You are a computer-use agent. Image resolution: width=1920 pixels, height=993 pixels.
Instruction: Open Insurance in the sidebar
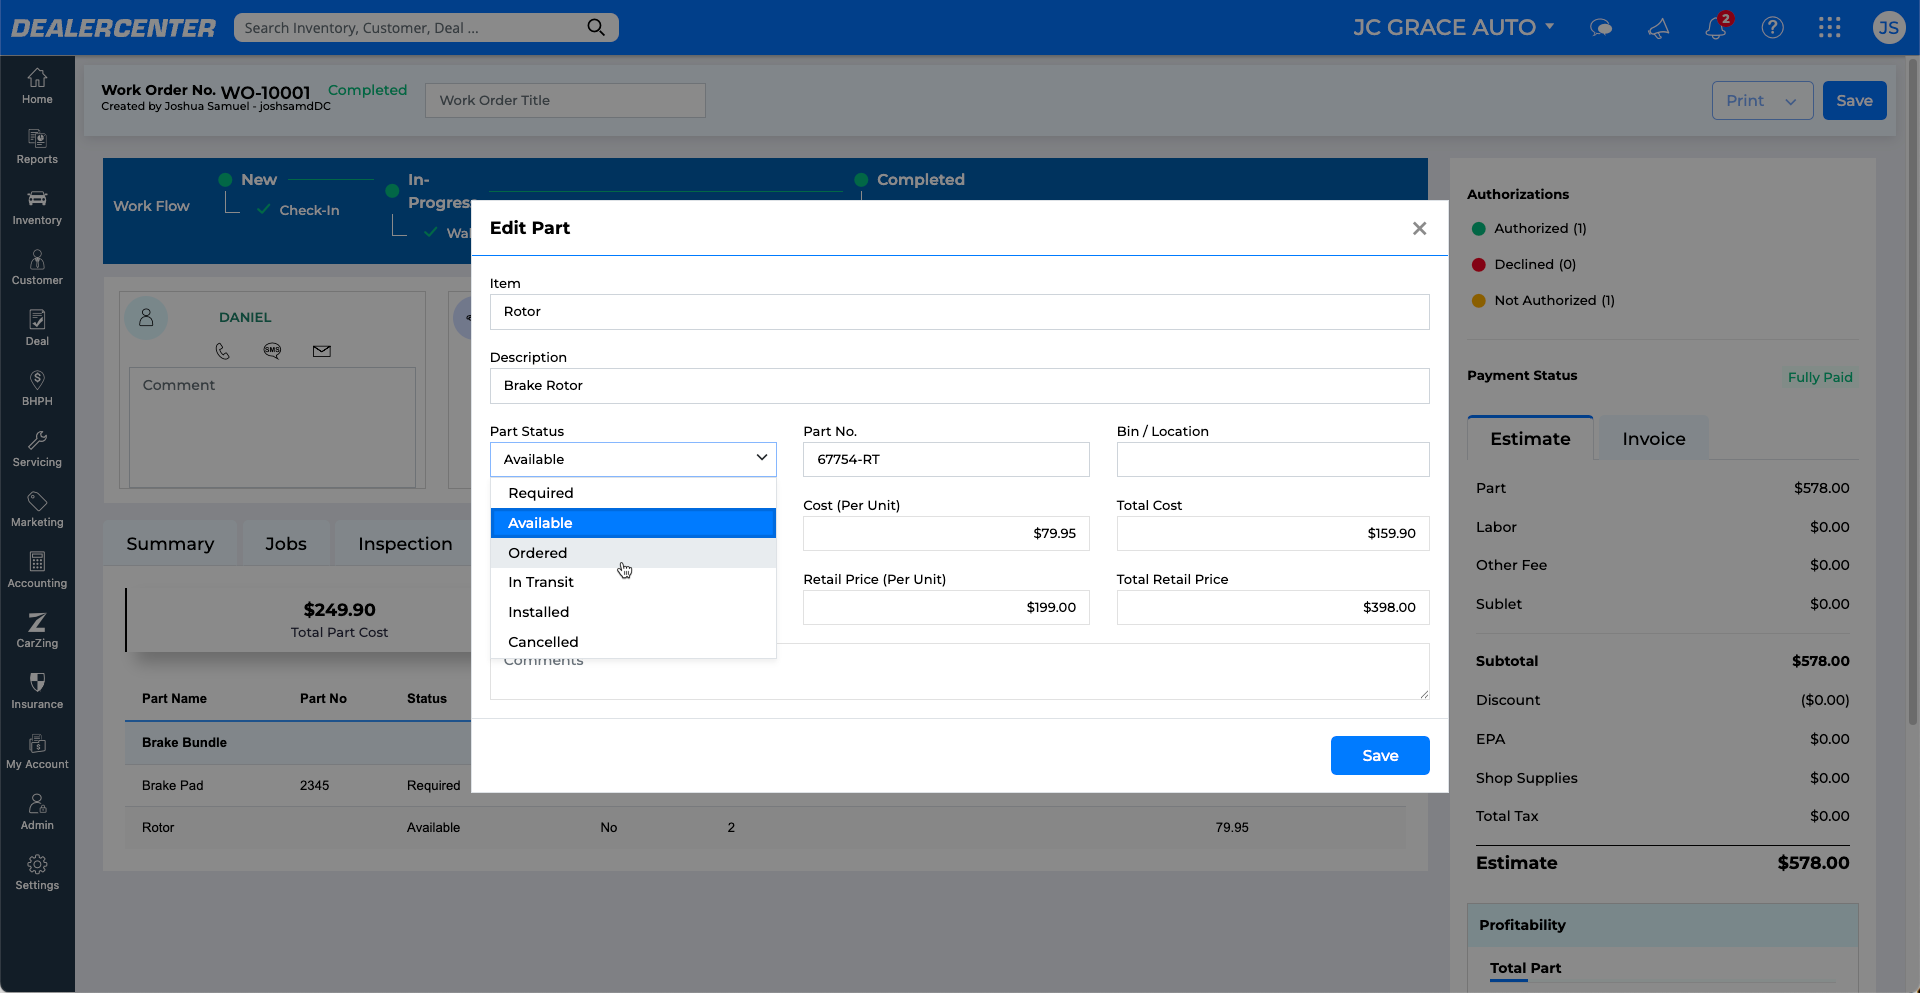tap(37, 691)
